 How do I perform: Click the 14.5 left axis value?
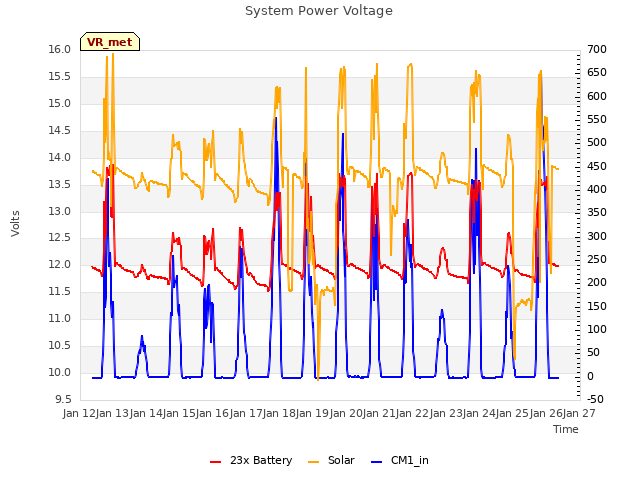coord(60,130)
